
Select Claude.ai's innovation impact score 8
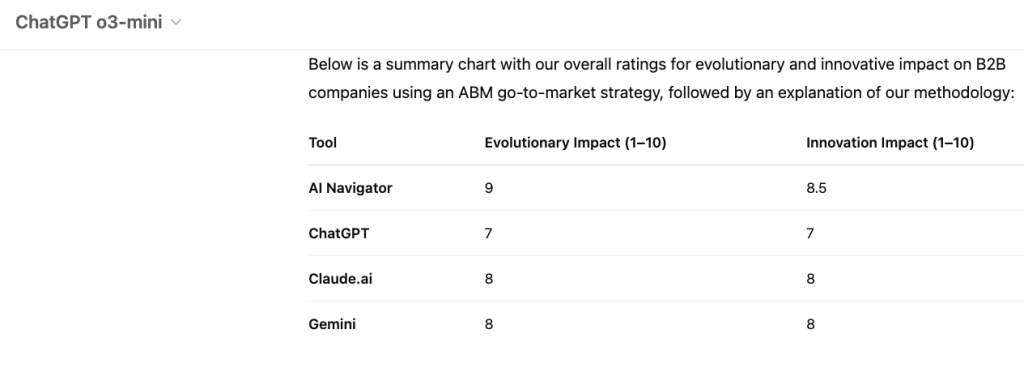click(810, 279)
